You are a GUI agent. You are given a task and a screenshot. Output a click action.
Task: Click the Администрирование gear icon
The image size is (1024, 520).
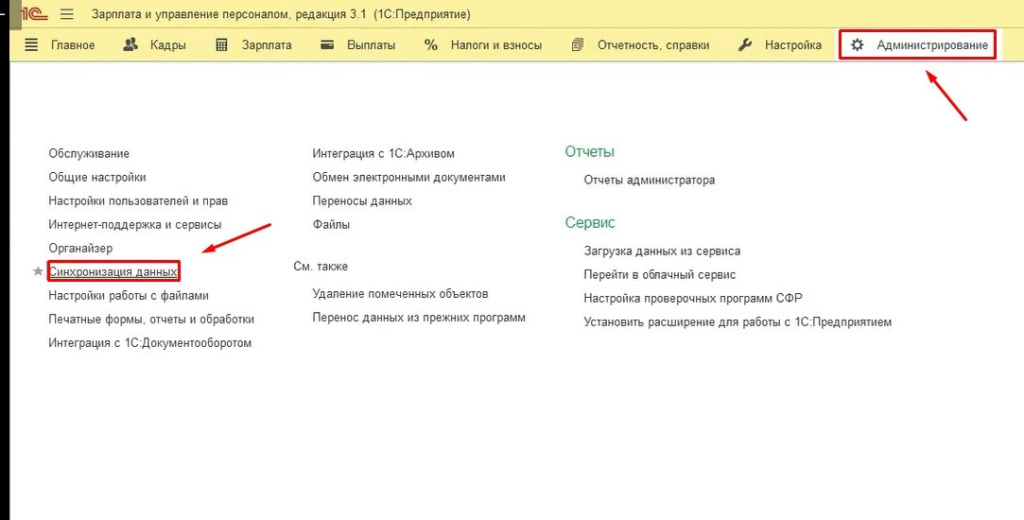pos(857,45)
